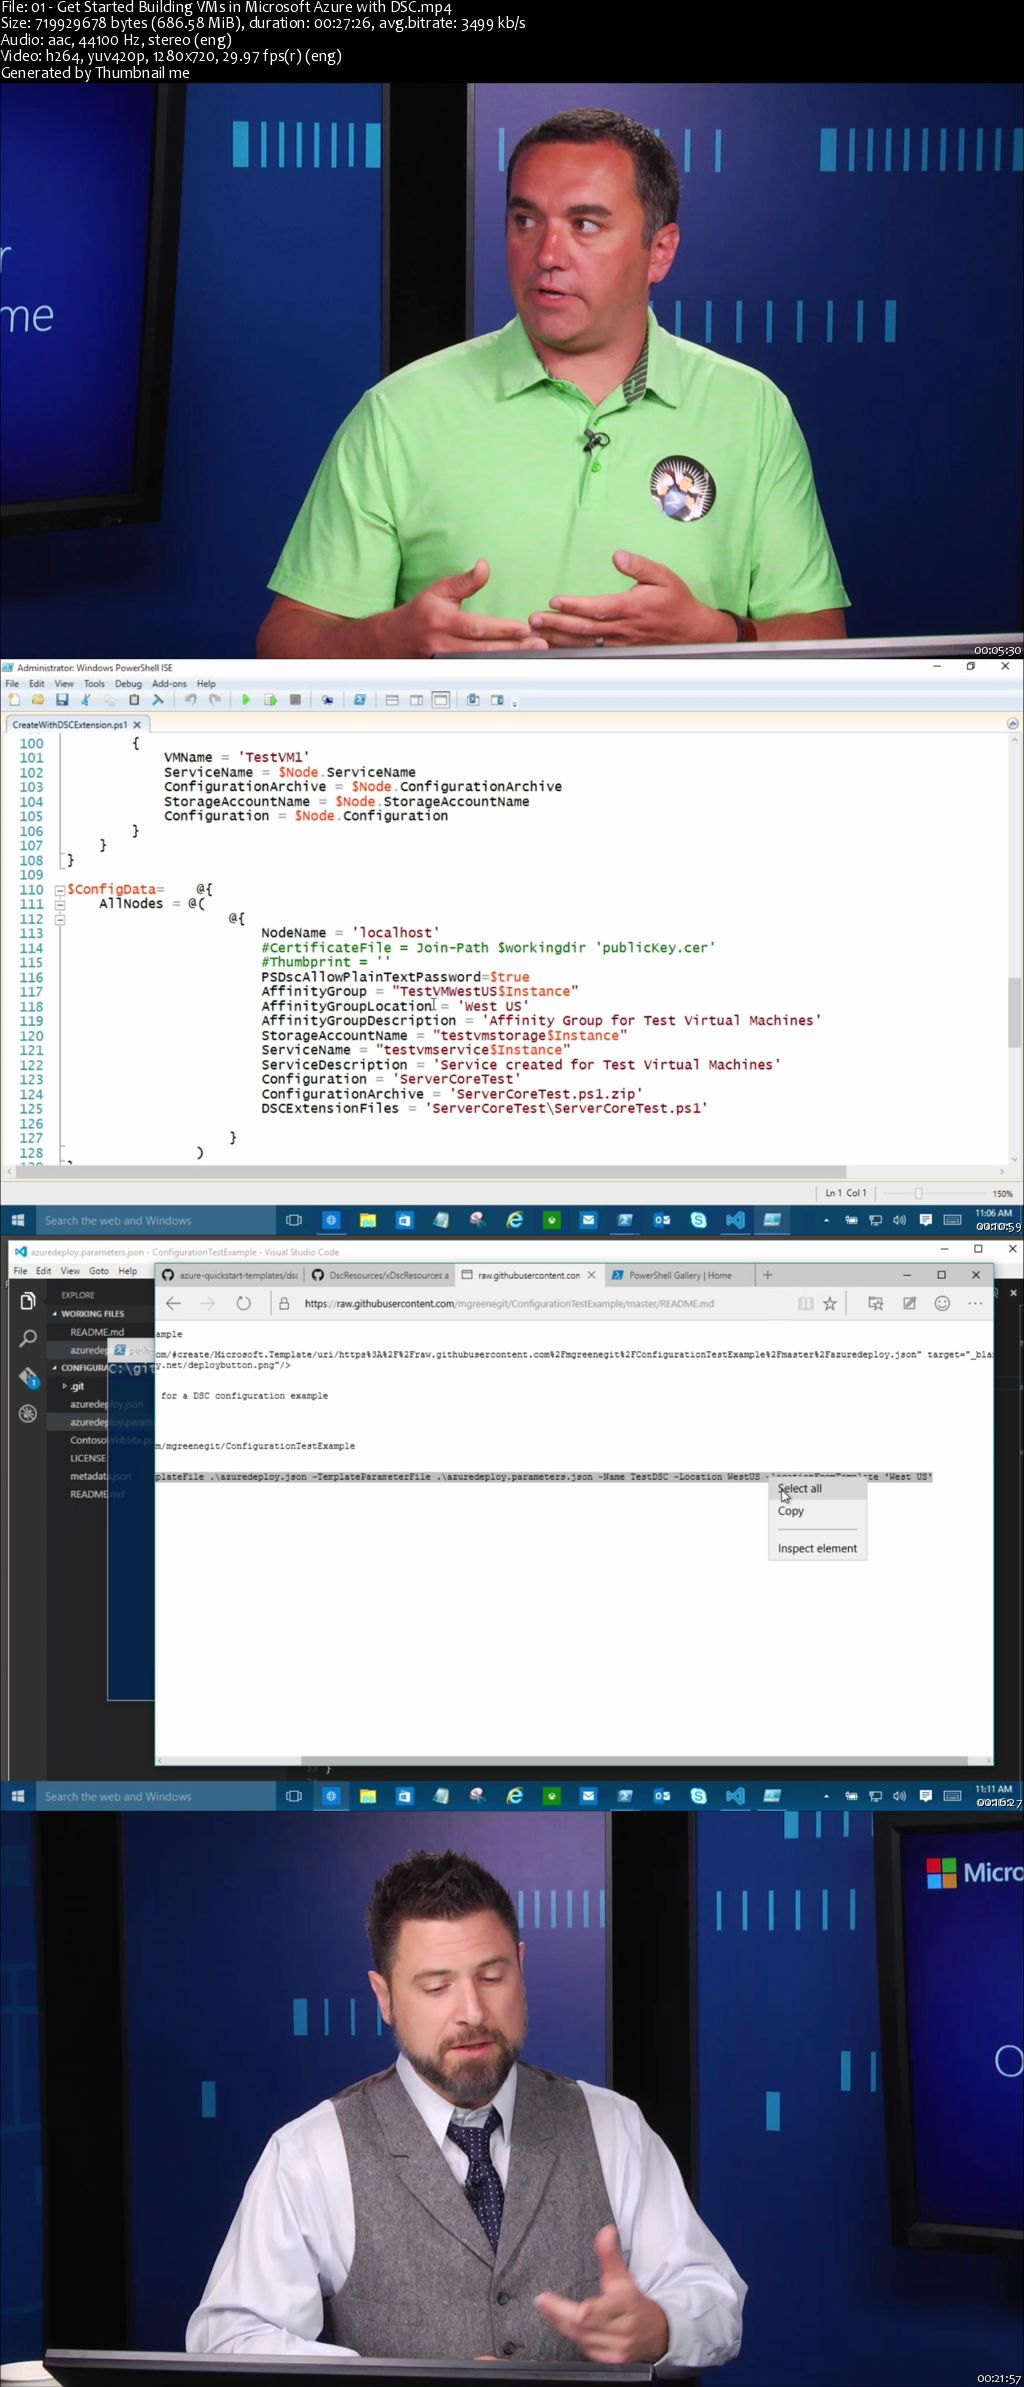Open the LICENSE file in VS Code explorer

click(x=88, y=1458)
